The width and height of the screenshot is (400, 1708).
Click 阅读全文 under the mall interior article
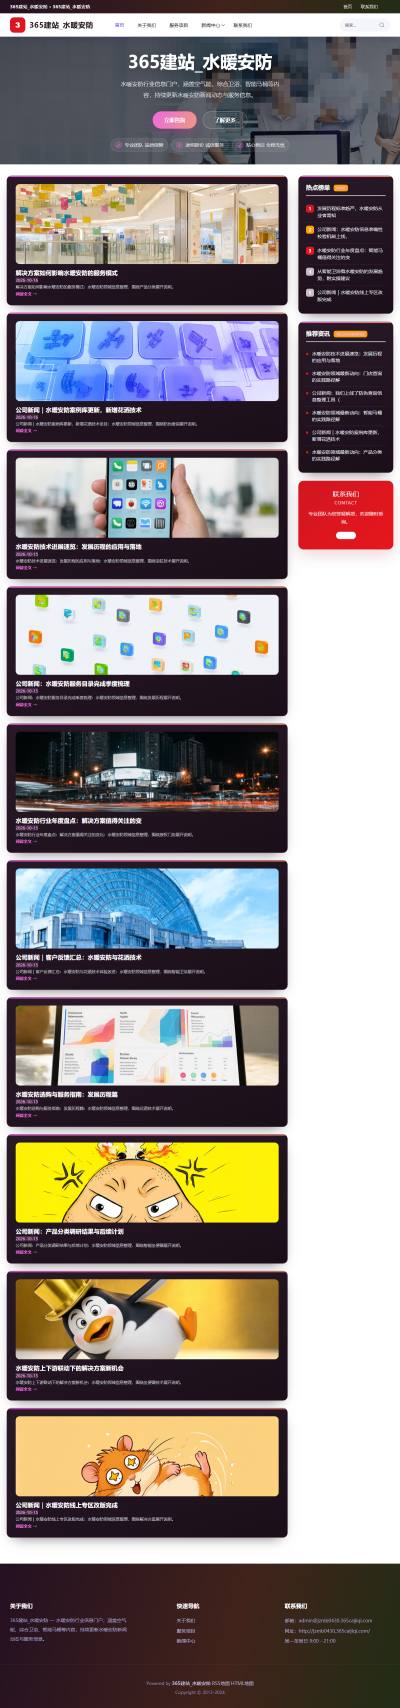coord(26,294)
